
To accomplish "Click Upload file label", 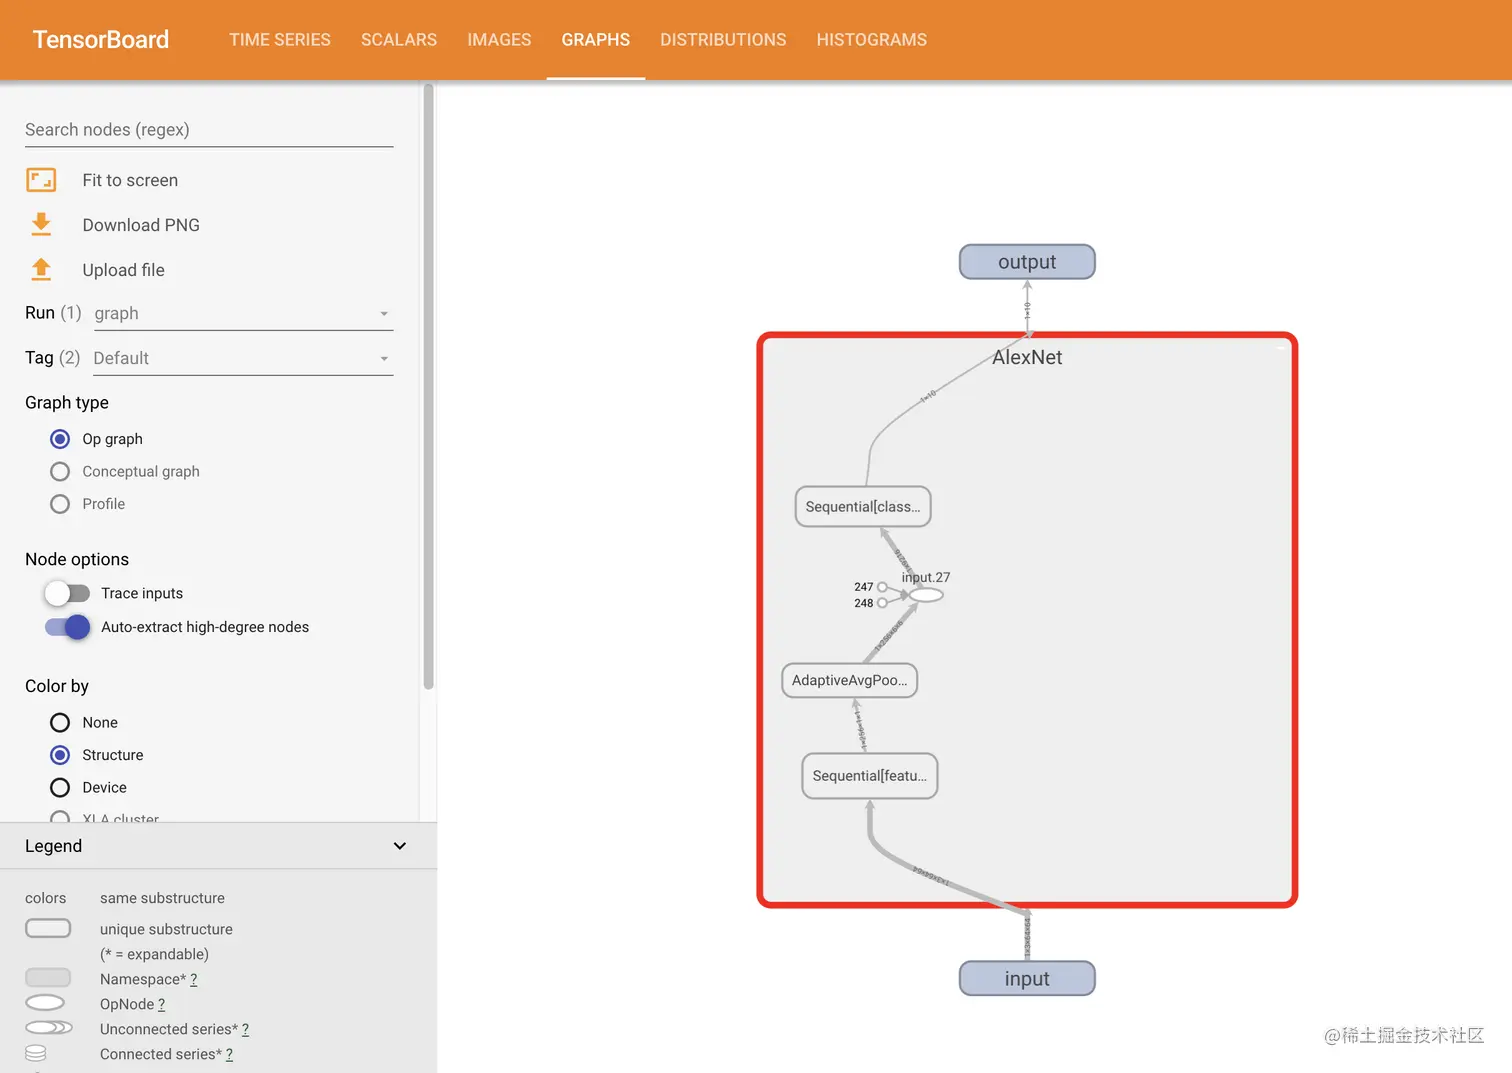I will click(124, 270).
